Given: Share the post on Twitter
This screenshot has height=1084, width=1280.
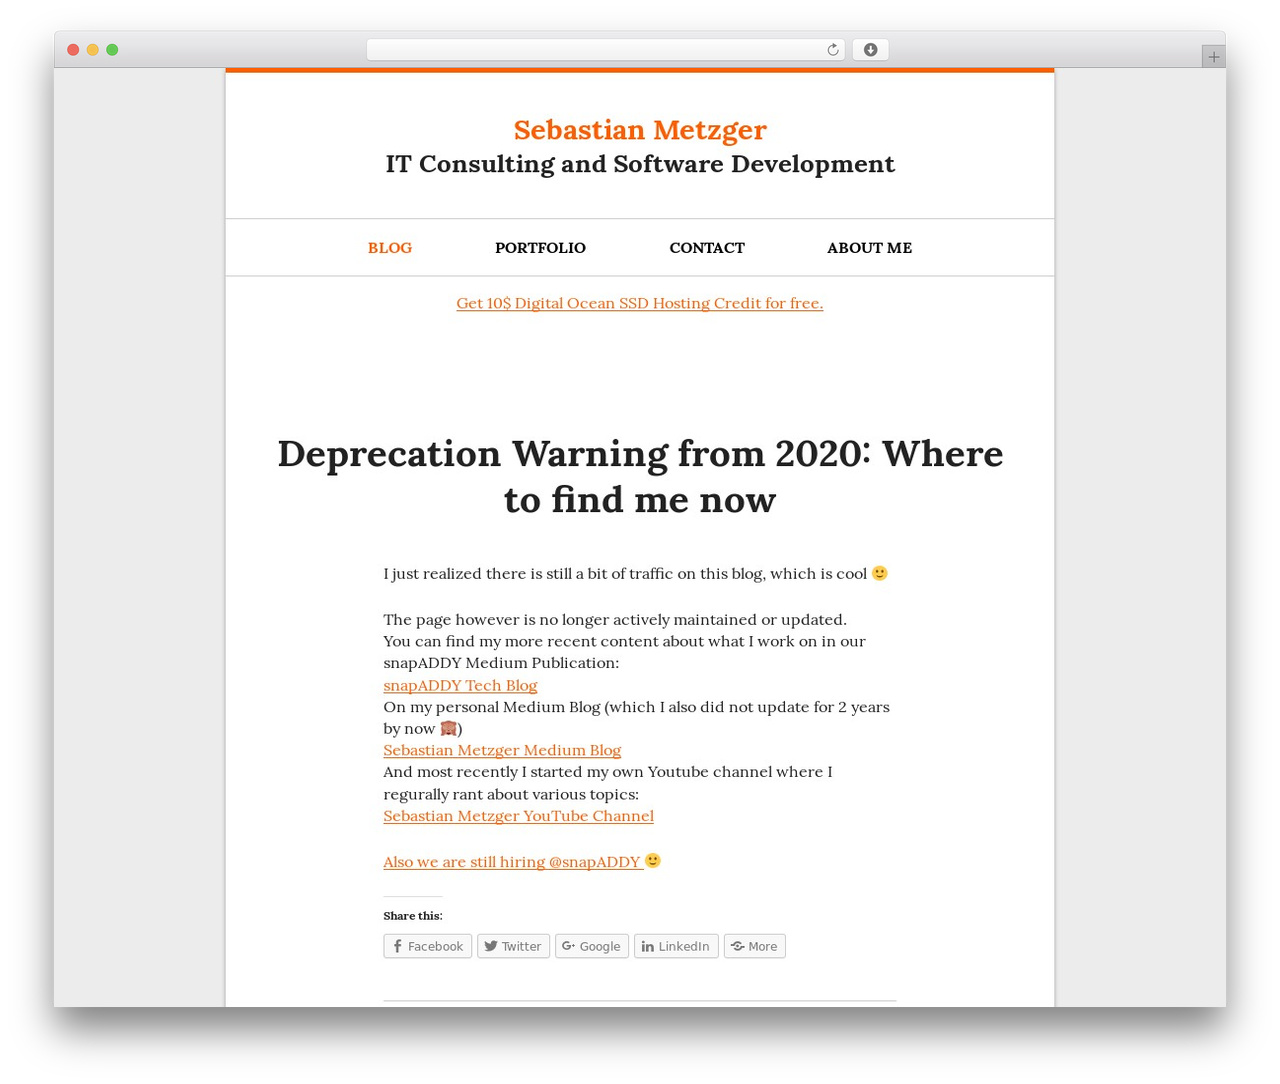Looking at the screenshot, I should 513,946.
